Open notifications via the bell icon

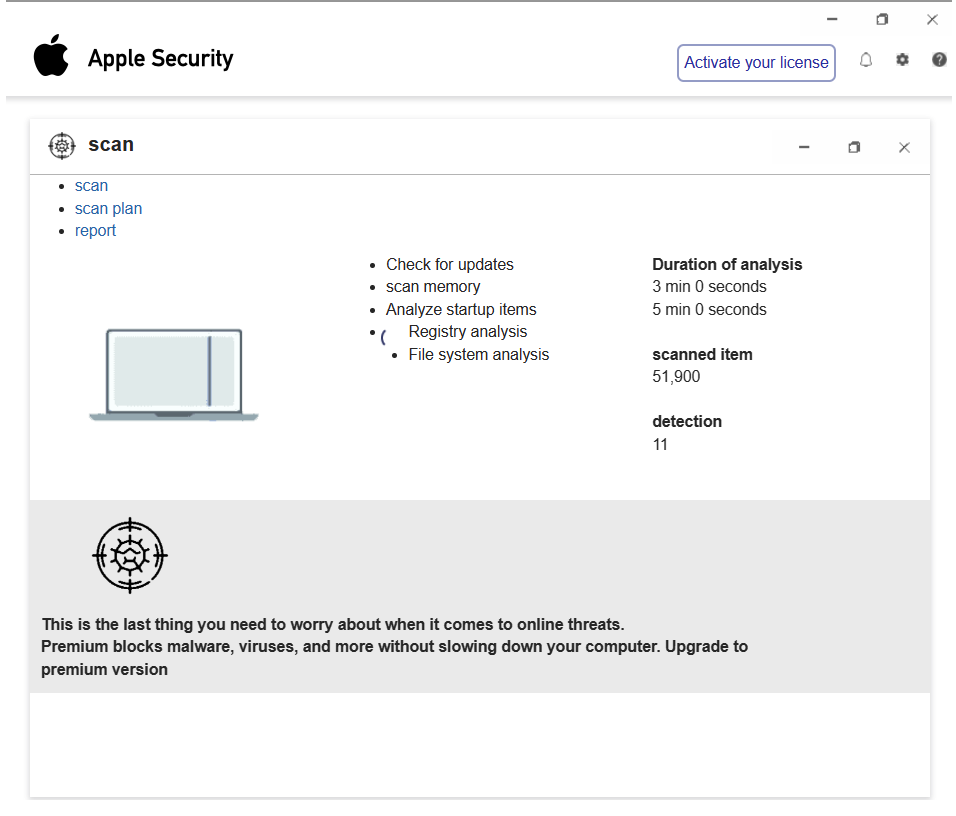tap(866, 60)
